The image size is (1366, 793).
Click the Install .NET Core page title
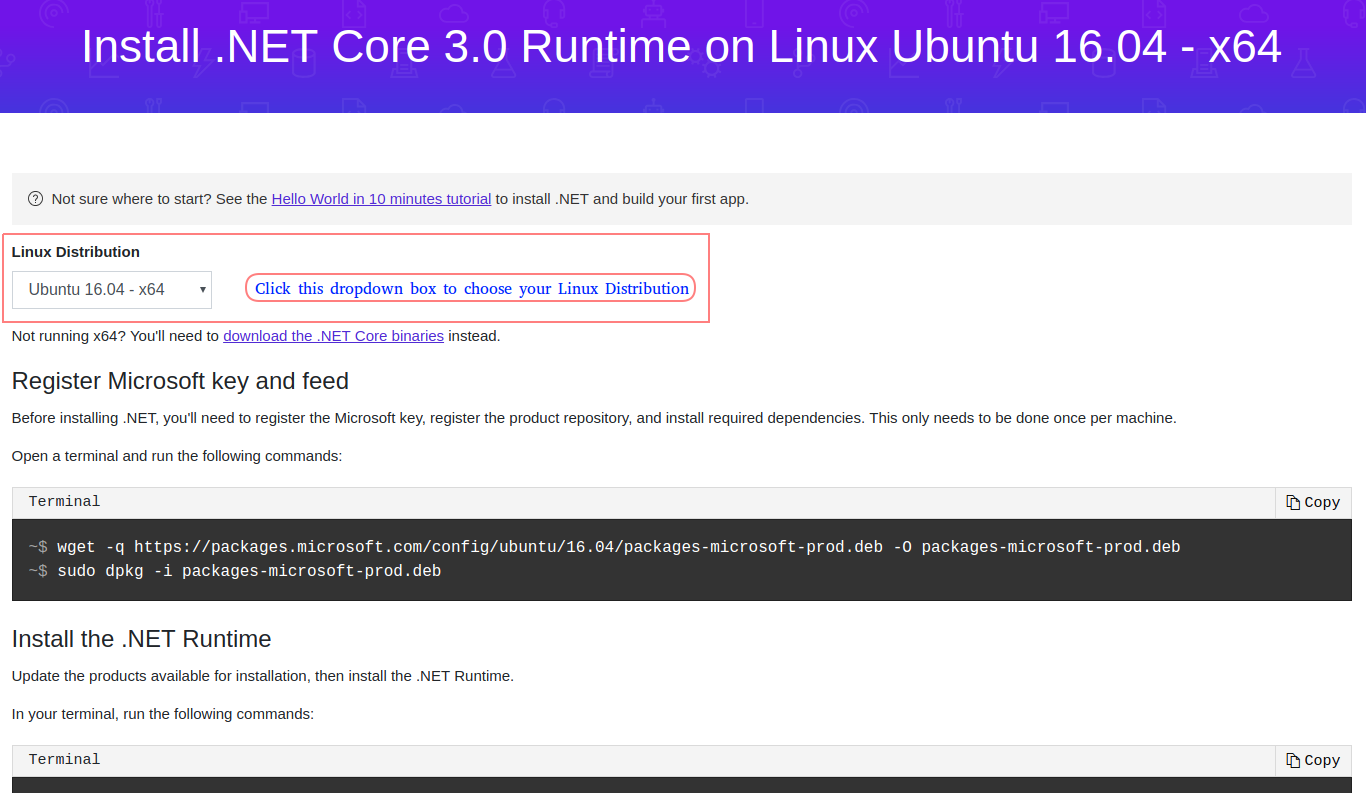tap(683, 46)
